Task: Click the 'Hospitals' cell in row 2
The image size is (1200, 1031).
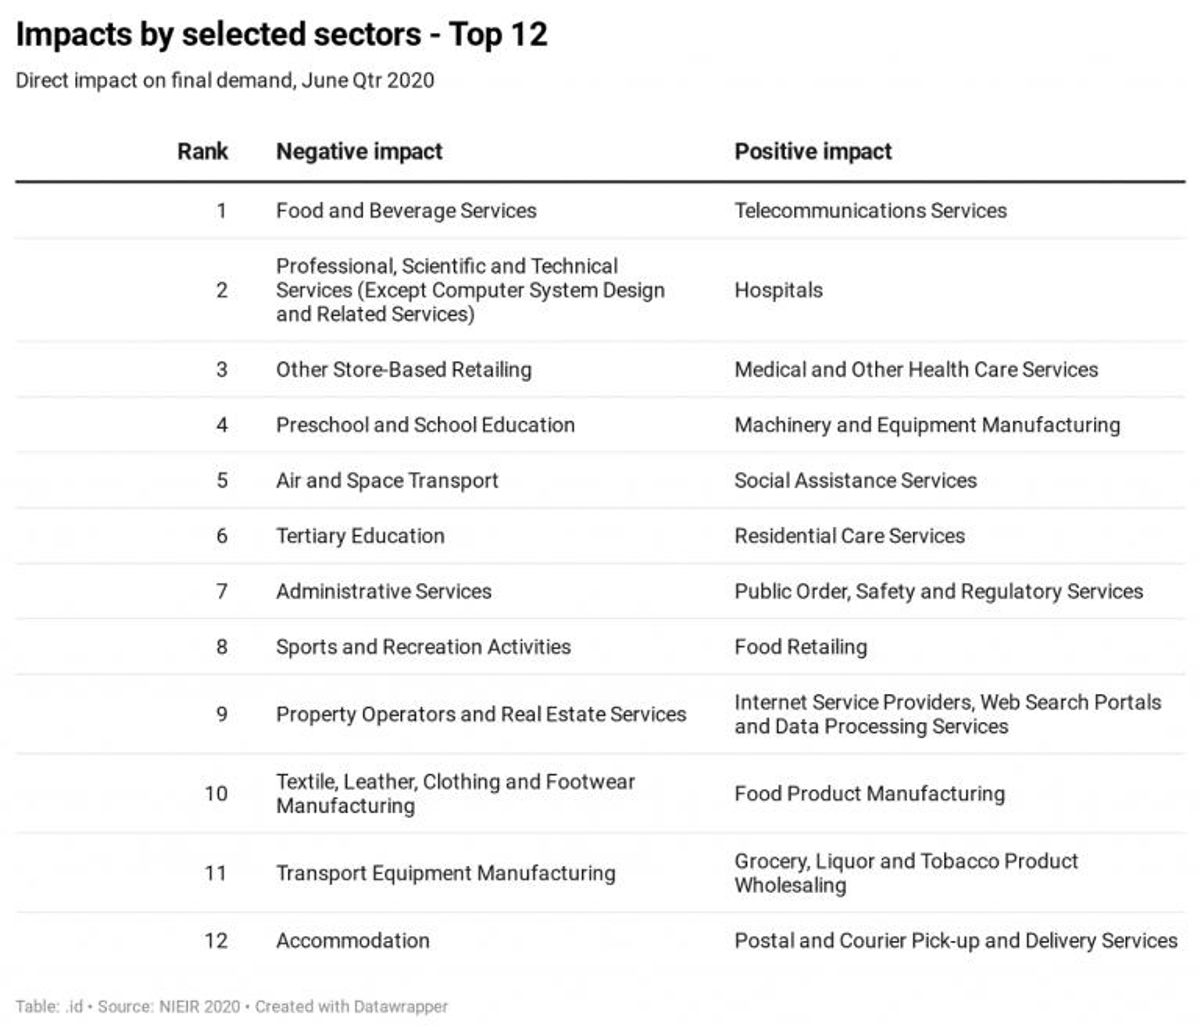Action: [x=778, y=290]
